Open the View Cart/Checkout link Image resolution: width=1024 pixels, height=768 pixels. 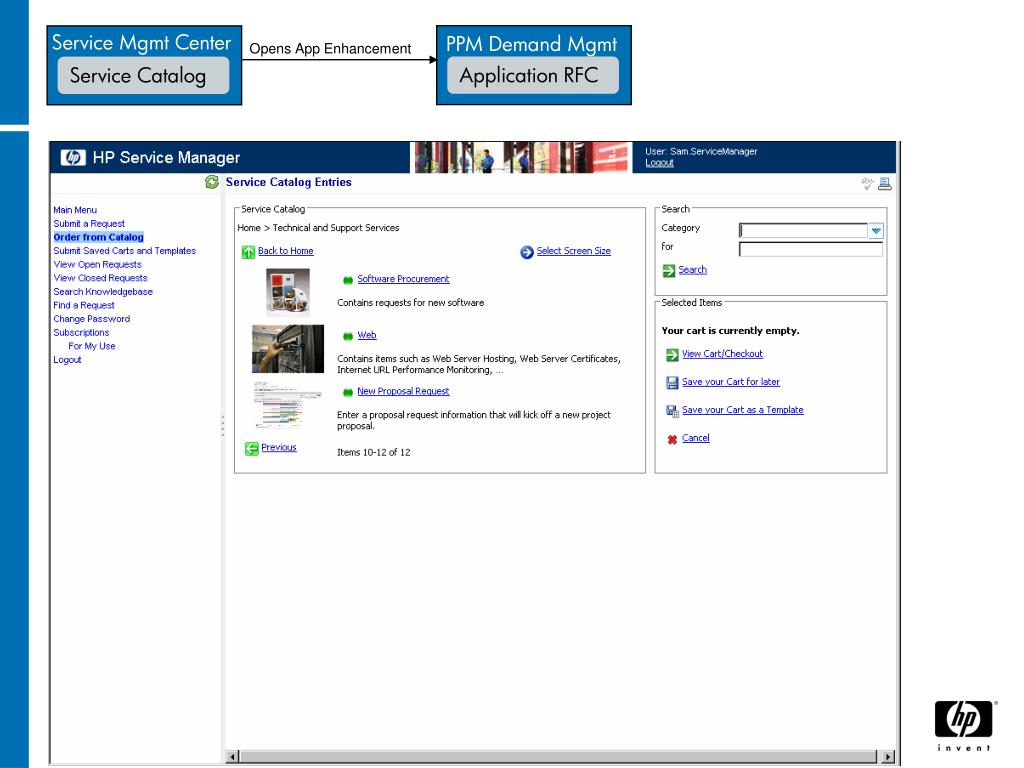click(x=722, y=355)
